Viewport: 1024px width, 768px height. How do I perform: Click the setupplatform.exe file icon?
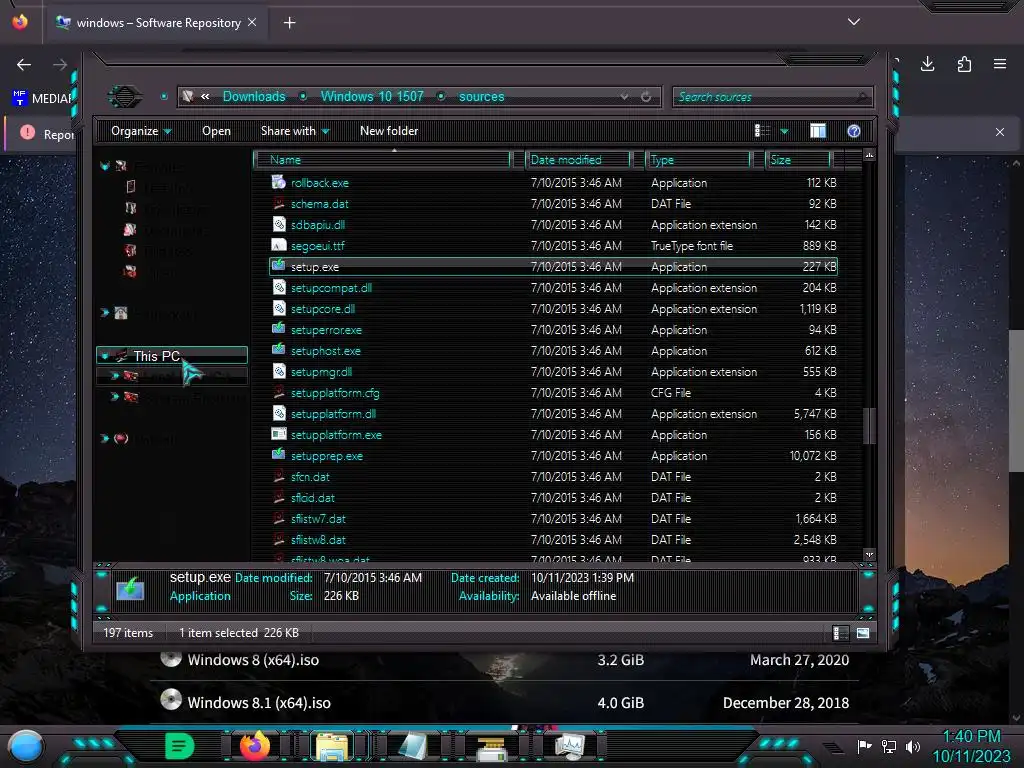pos(279,434)
